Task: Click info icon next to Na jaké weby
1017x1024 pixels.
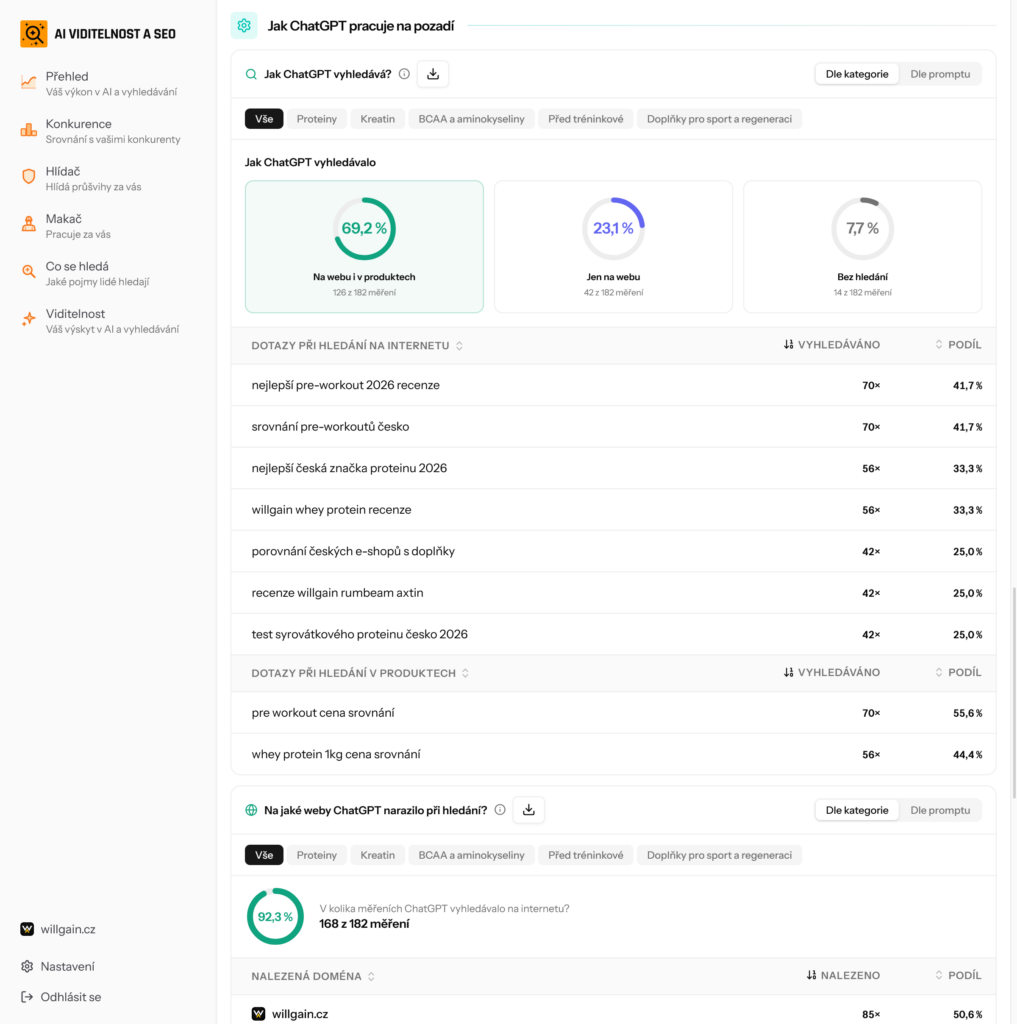Action: click(500, 810)
